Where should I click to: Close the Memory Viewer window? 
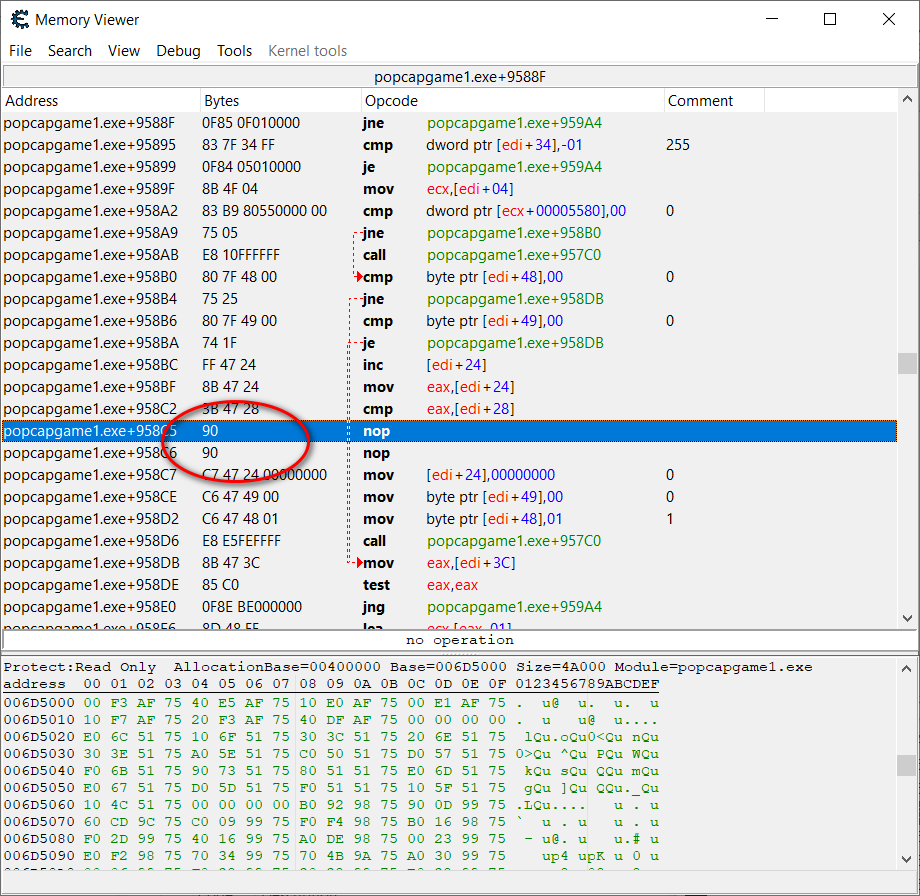[888, 19]
